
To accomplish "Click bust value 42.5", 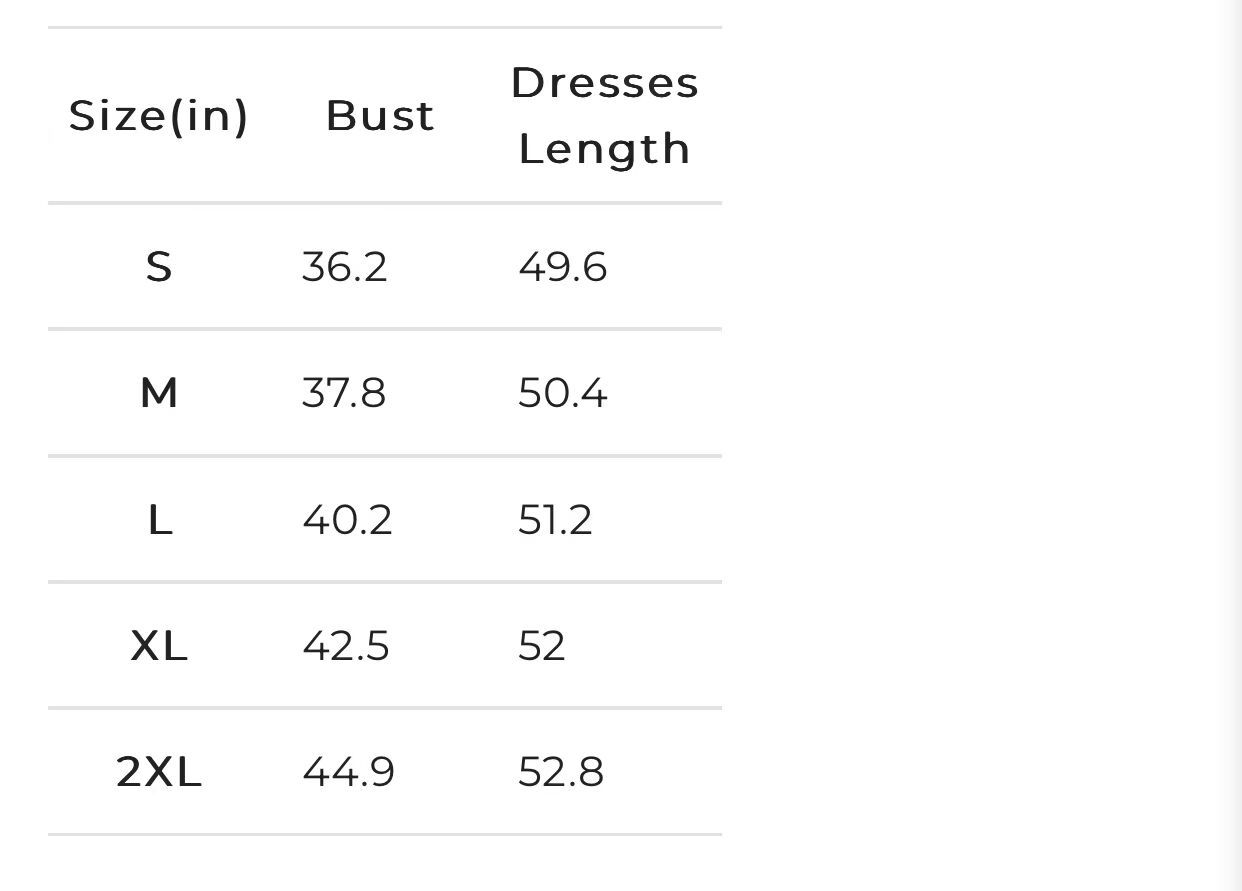I will tap(345, 646).
